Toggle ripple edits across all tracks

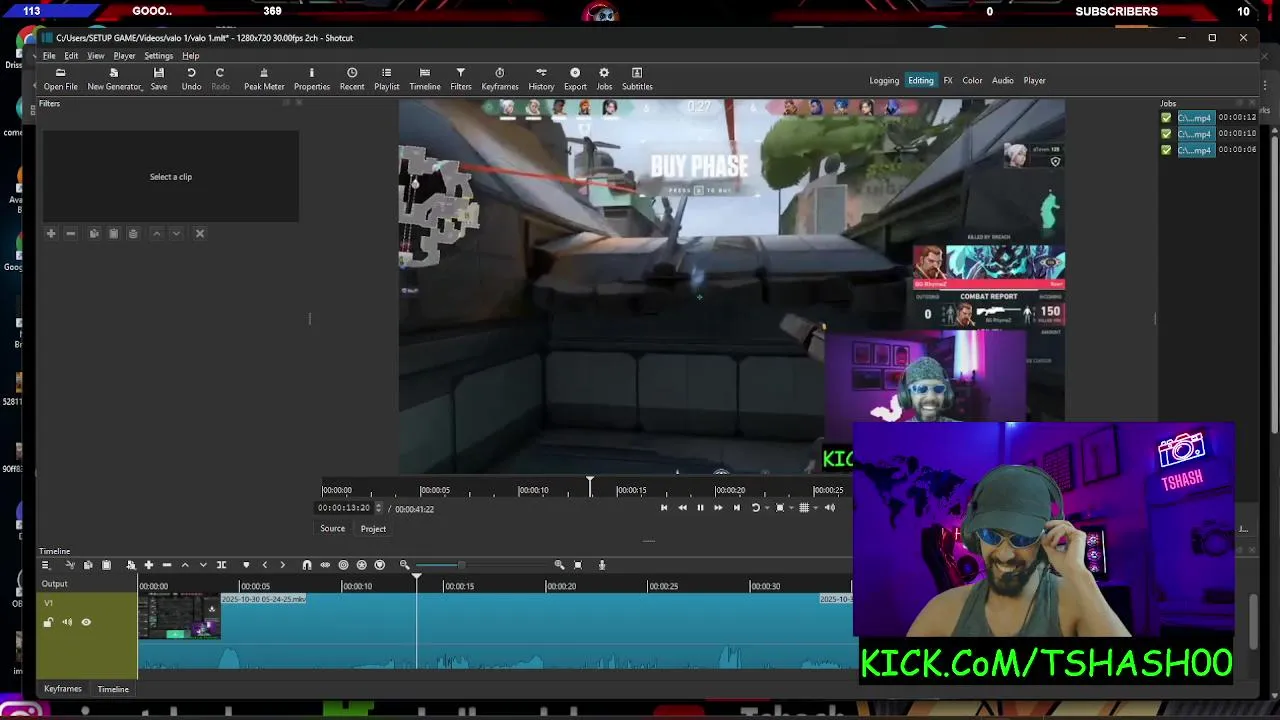[361, 565]
